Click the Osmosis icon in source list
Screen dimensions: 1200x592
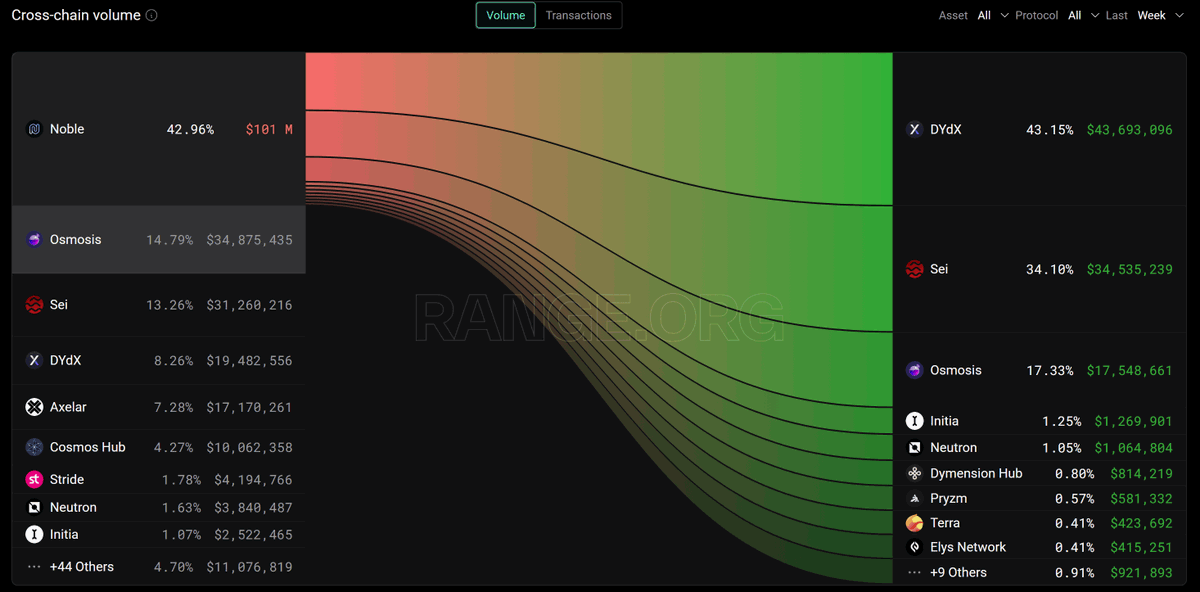(x=34, y=240)
